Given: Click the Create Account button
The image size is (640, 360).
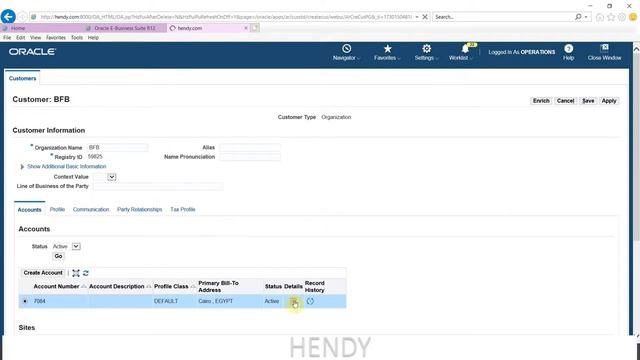Looking at the screenshot, I should (43, 273).
